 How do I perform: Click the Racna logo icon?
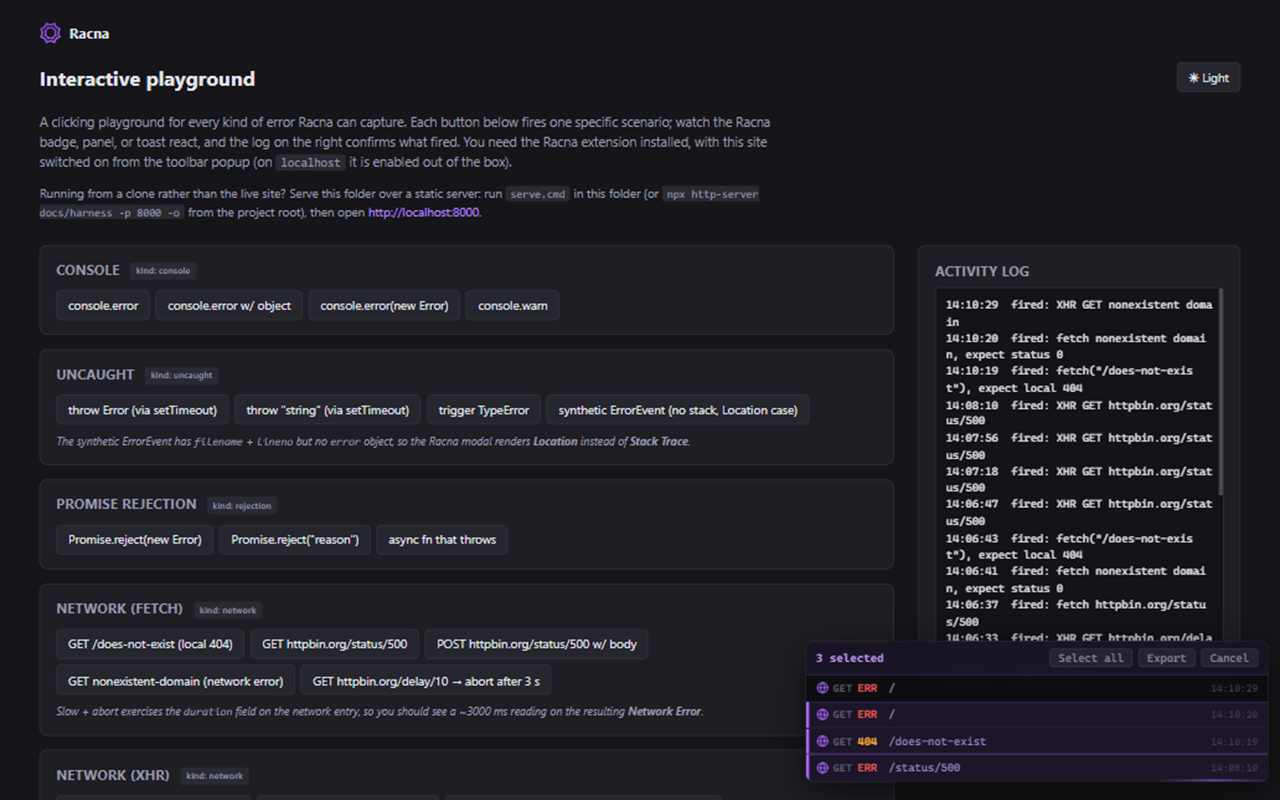(x=50, y=33)
